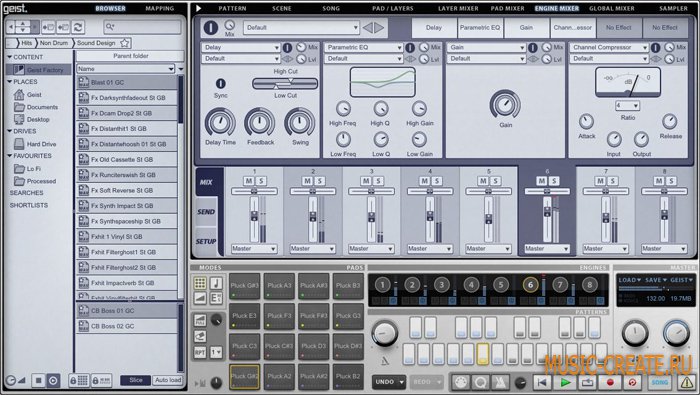
Task: Click the metronome icon in transport
Action: 500,382
